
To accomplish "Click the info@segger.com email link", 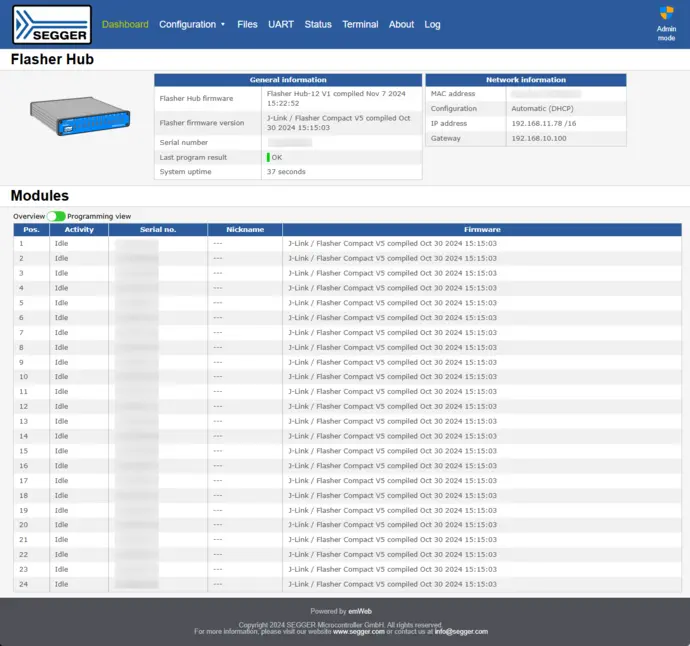I will click(x=461, y=632).
